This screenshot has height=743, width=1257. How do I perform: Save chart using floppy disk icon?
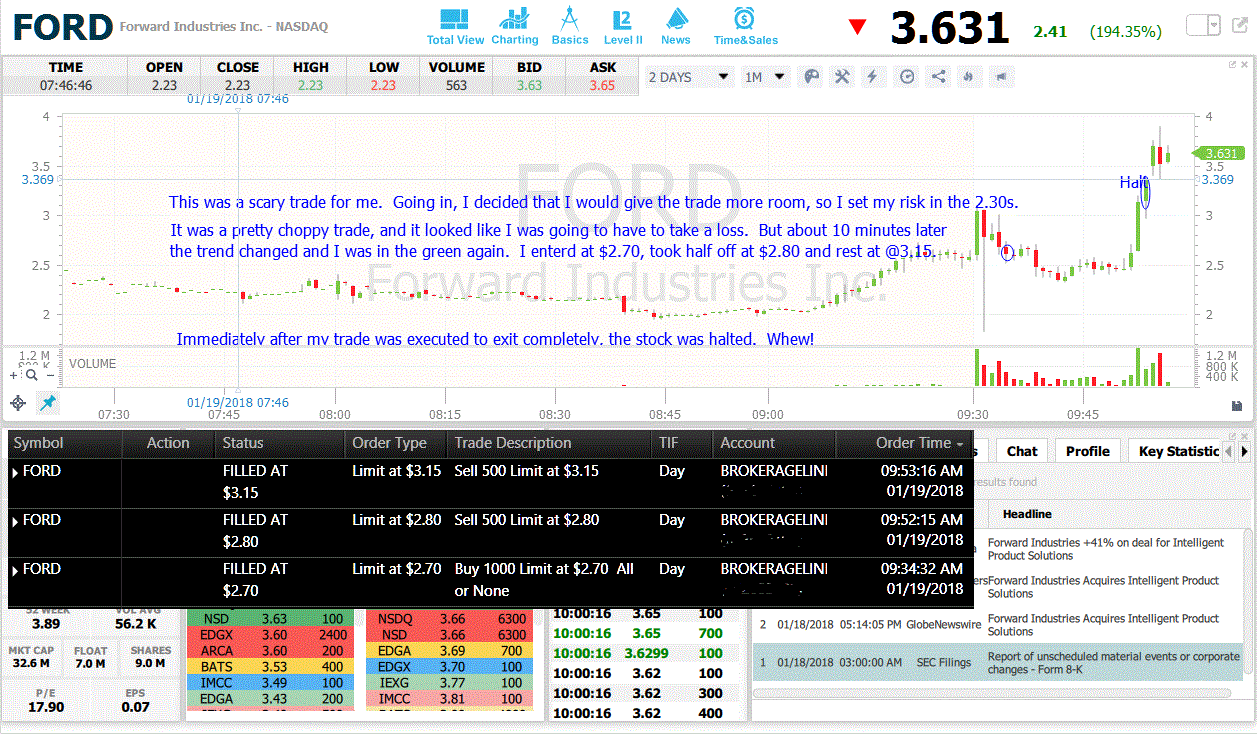pos(1237,405)
